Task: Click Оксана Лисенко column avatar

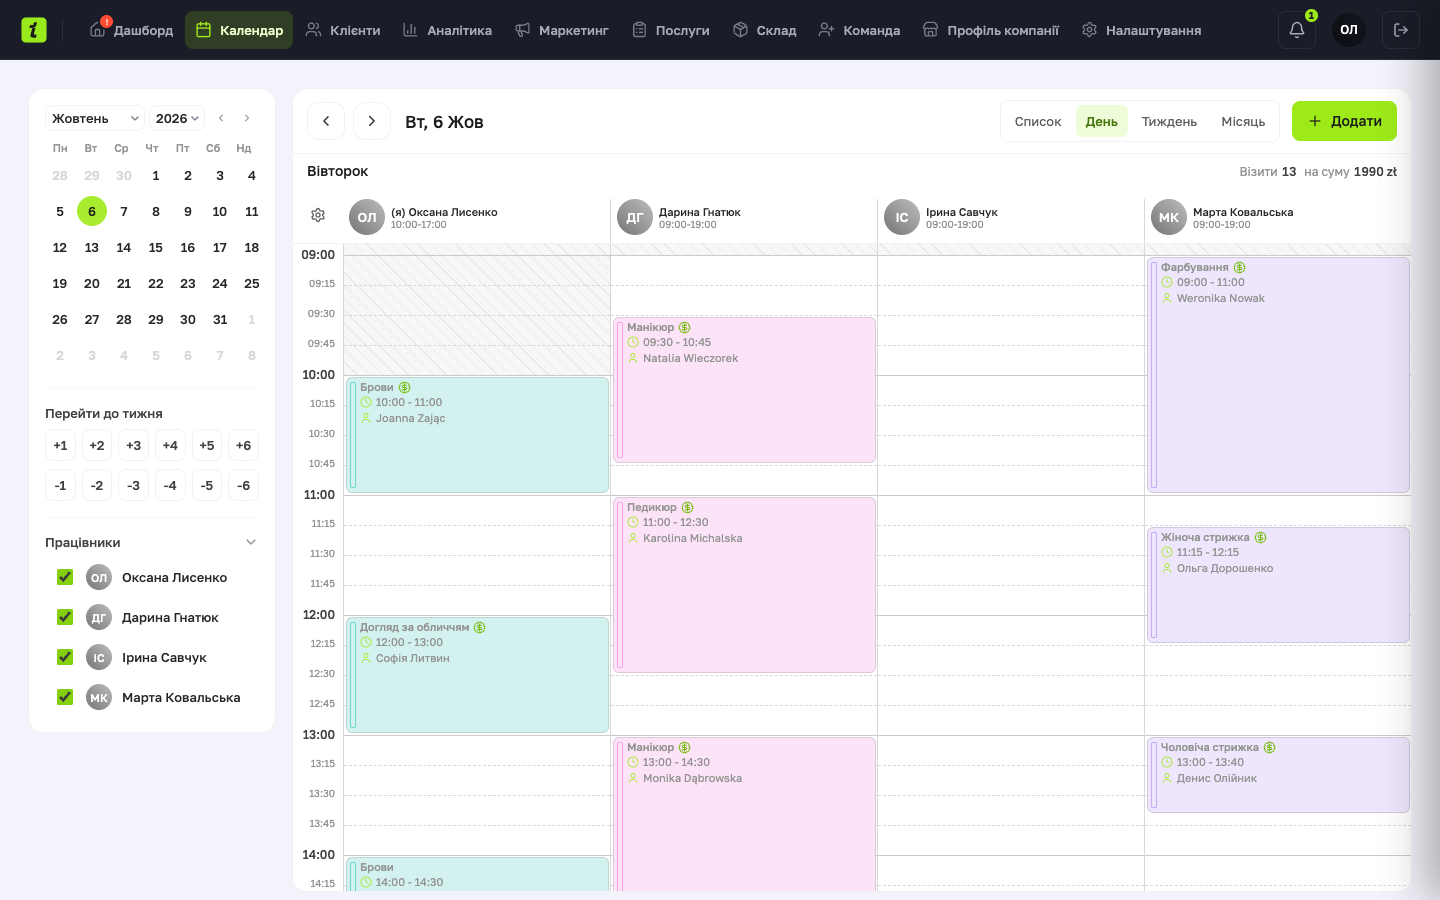Action: (x=367, y=217)
